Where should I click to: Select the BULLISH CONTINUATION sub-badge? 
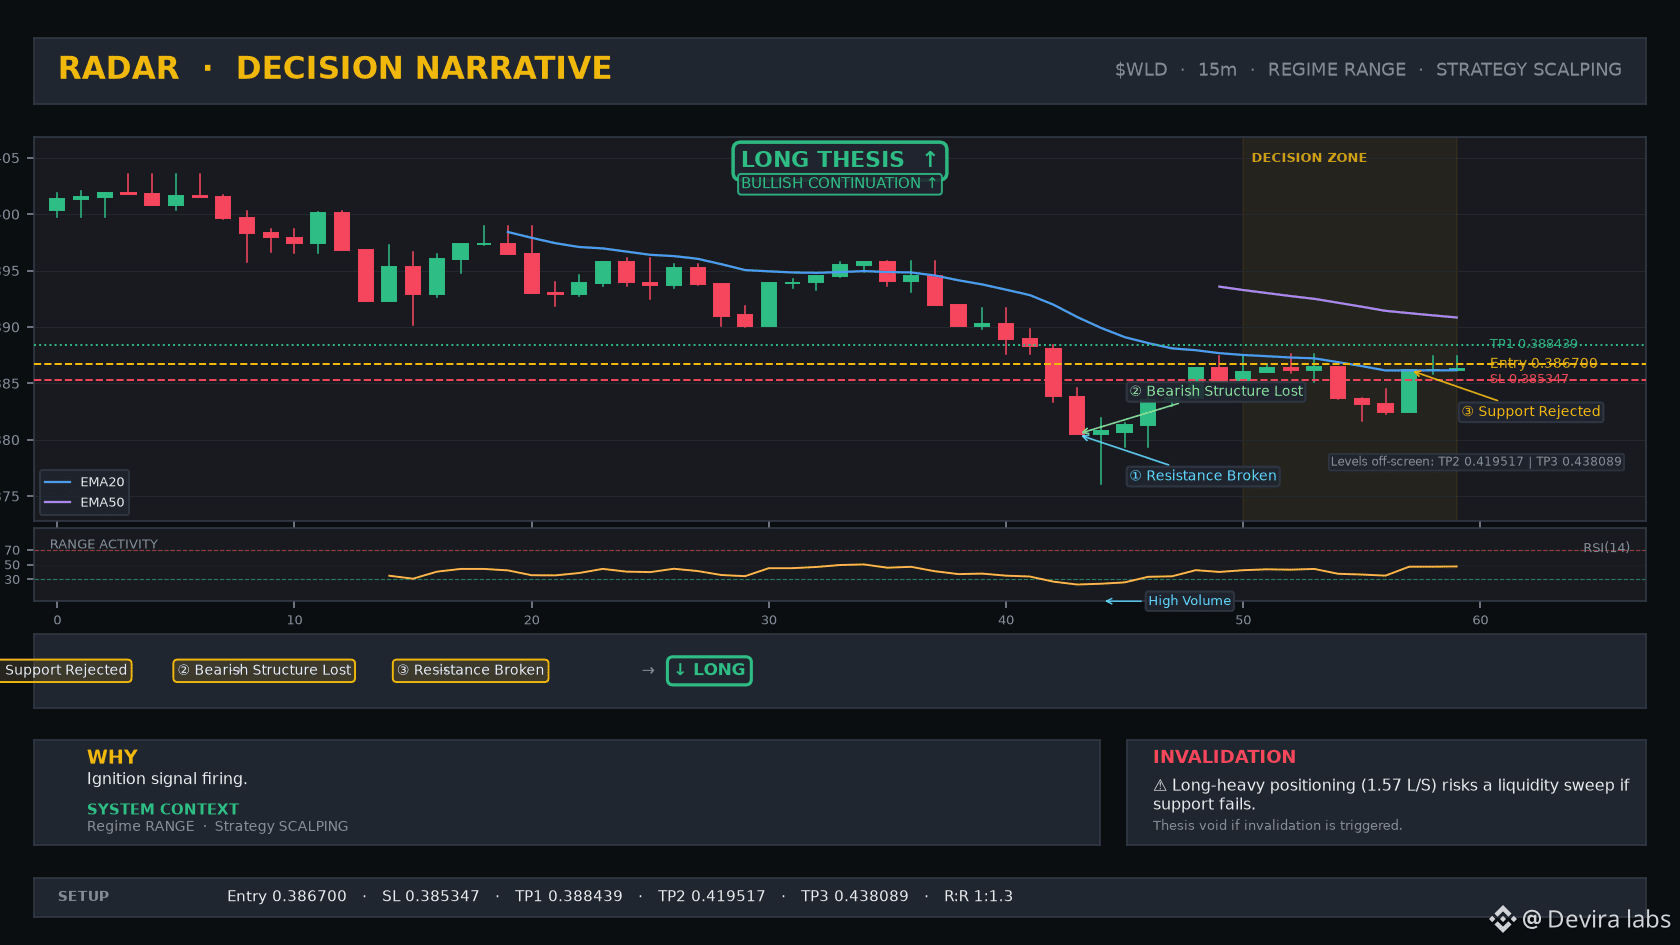point(839,184)
